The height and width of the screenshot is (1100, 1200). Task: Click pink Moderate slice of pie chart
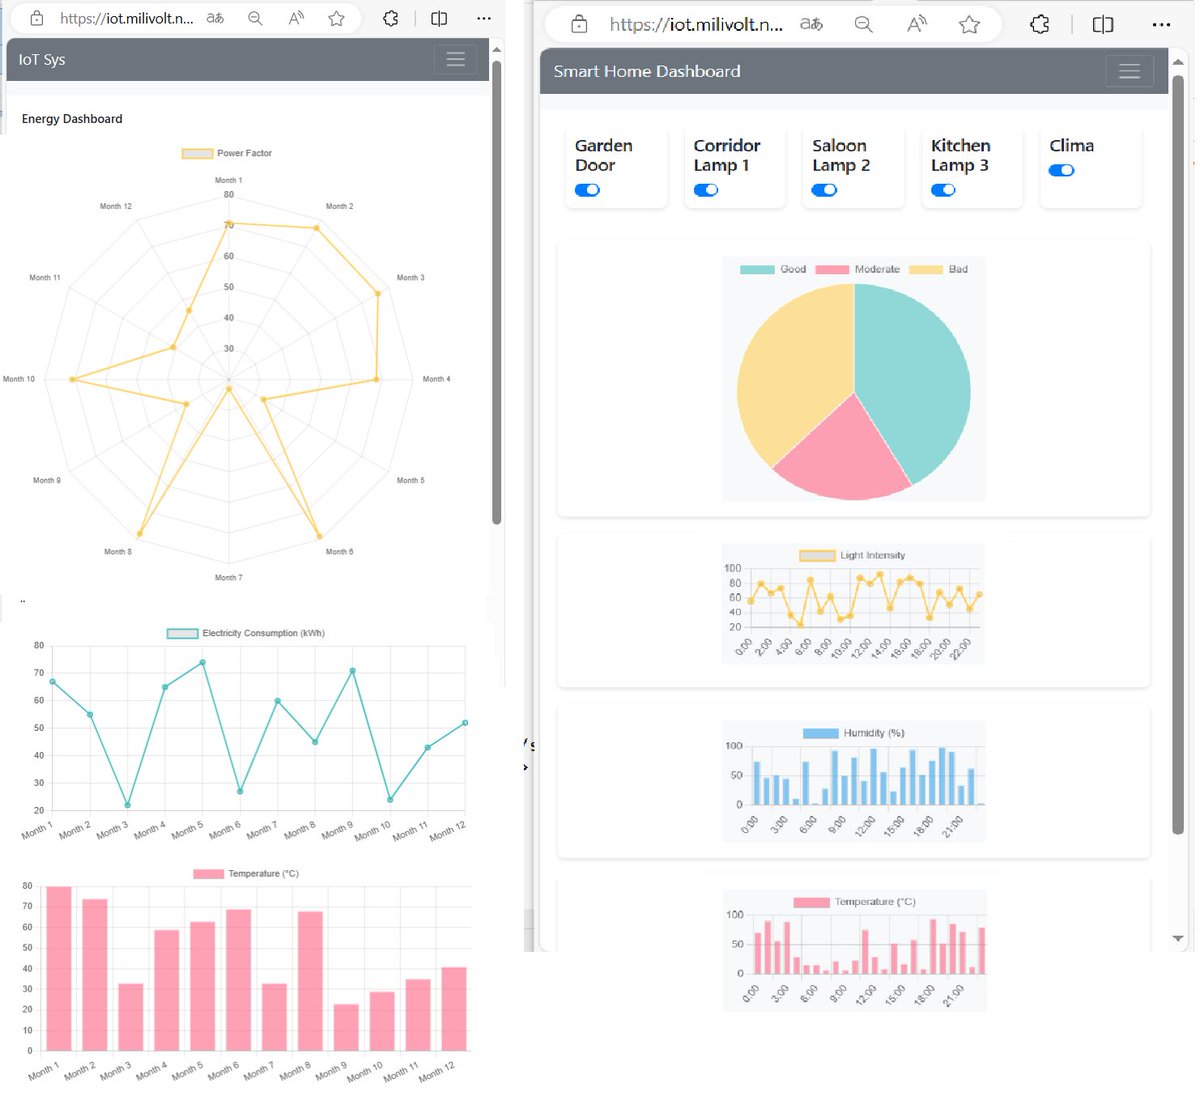click(x=845, y=455)
